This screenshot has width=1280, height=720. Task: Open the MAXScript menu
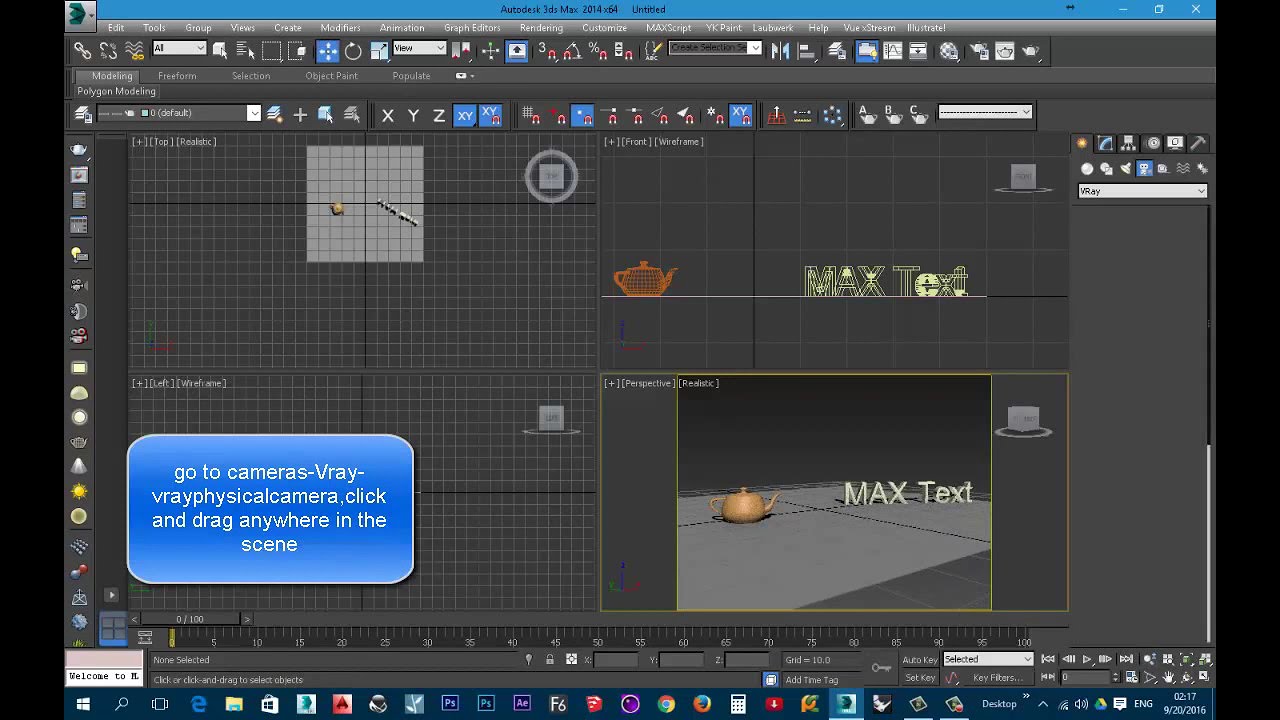tap(669, 28)
